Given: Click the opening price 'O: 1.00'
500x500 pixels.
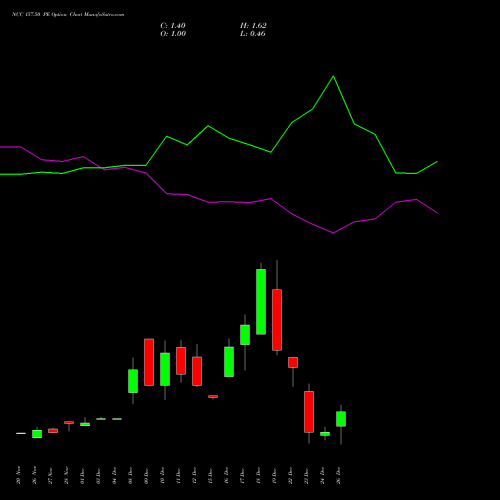Looking at the screenshot, I should tap(173, 34).
